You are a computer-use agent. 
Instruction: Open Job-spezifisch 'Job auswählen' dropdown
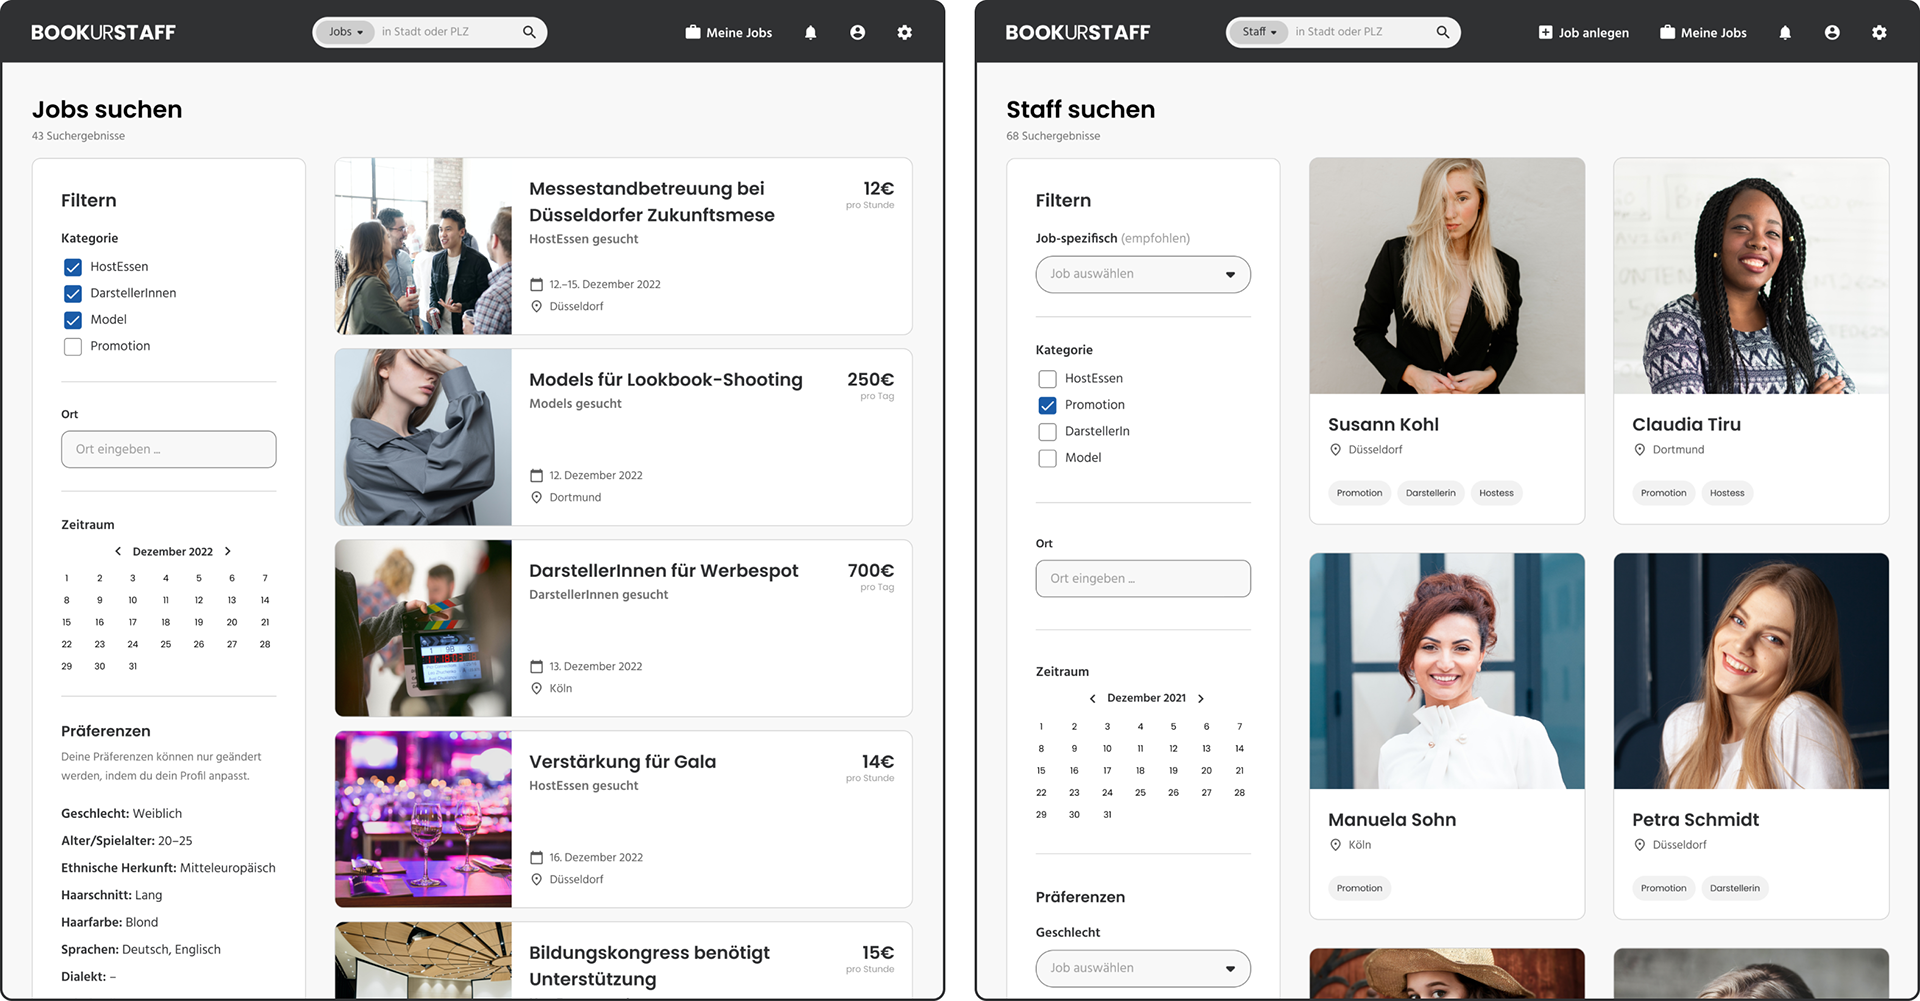click(x=1143, y=274)
